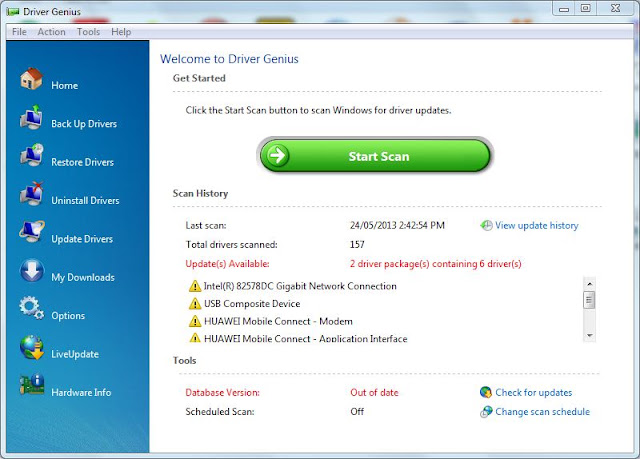Click the total drivers scanned value 157
This screenshot has height=459, width=640.
coord(357,244)
